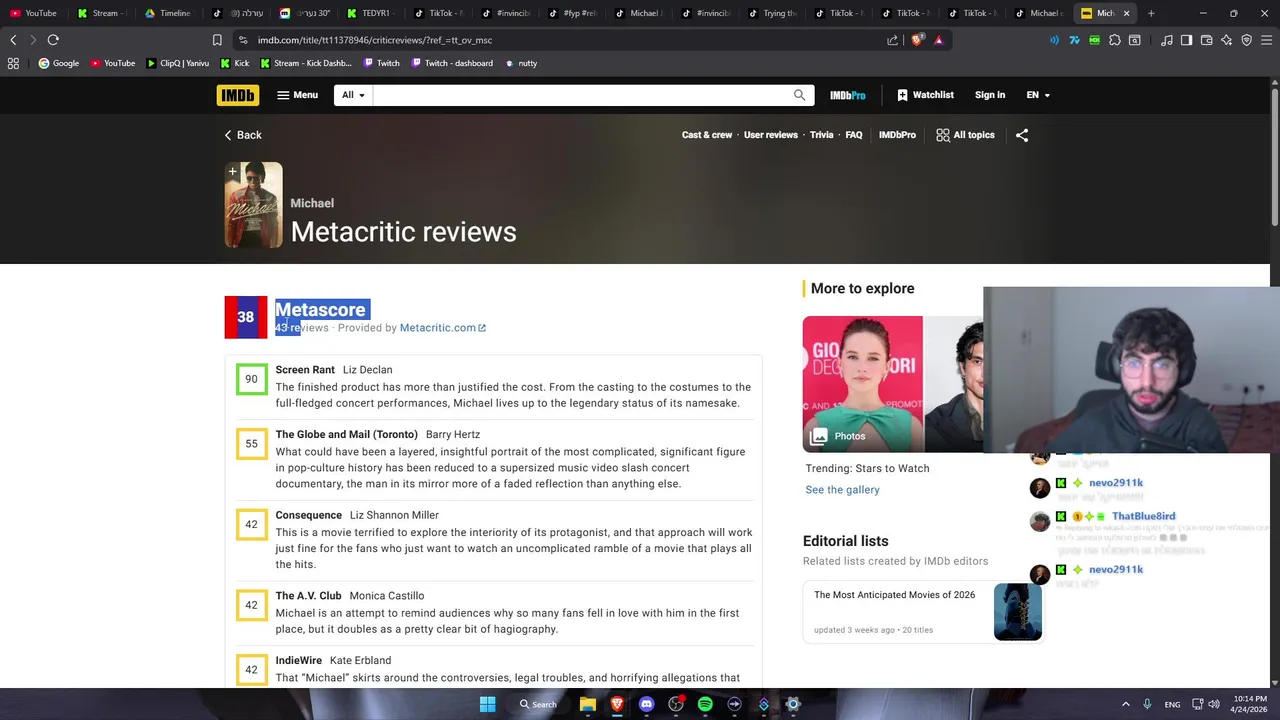Image resolution: width=1280 pixels, height=720 pixels.
Task: Open EN language dropdown
Action: (1038, 95)
